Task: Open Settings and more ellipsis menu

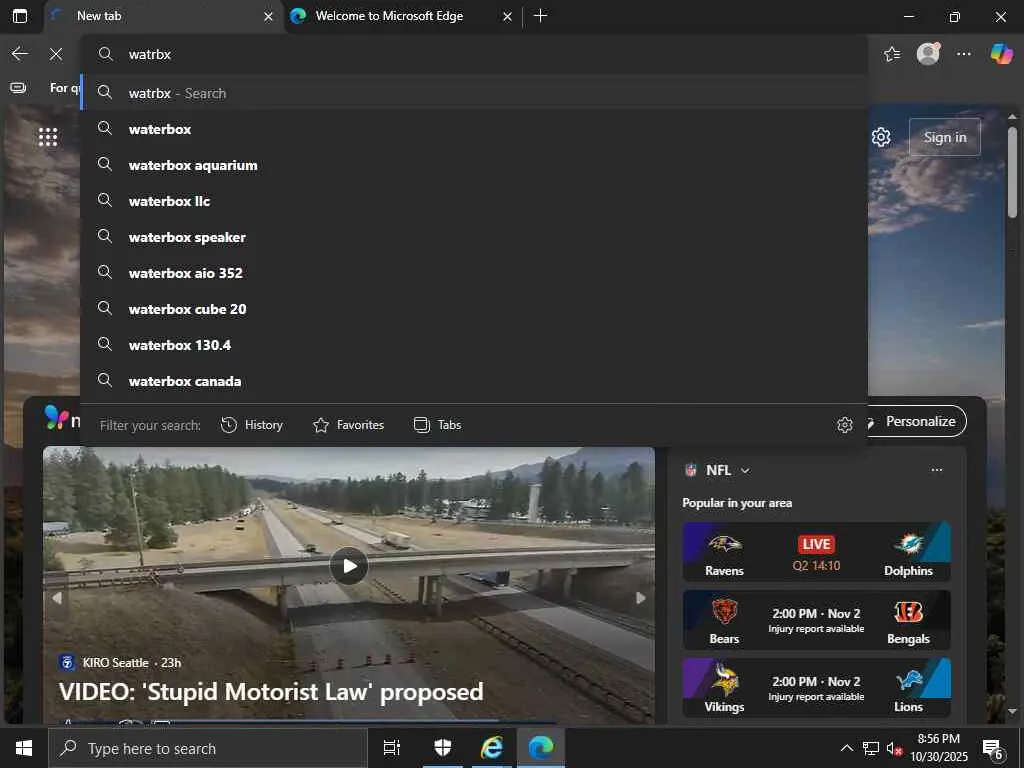Action: coord(964,54)
